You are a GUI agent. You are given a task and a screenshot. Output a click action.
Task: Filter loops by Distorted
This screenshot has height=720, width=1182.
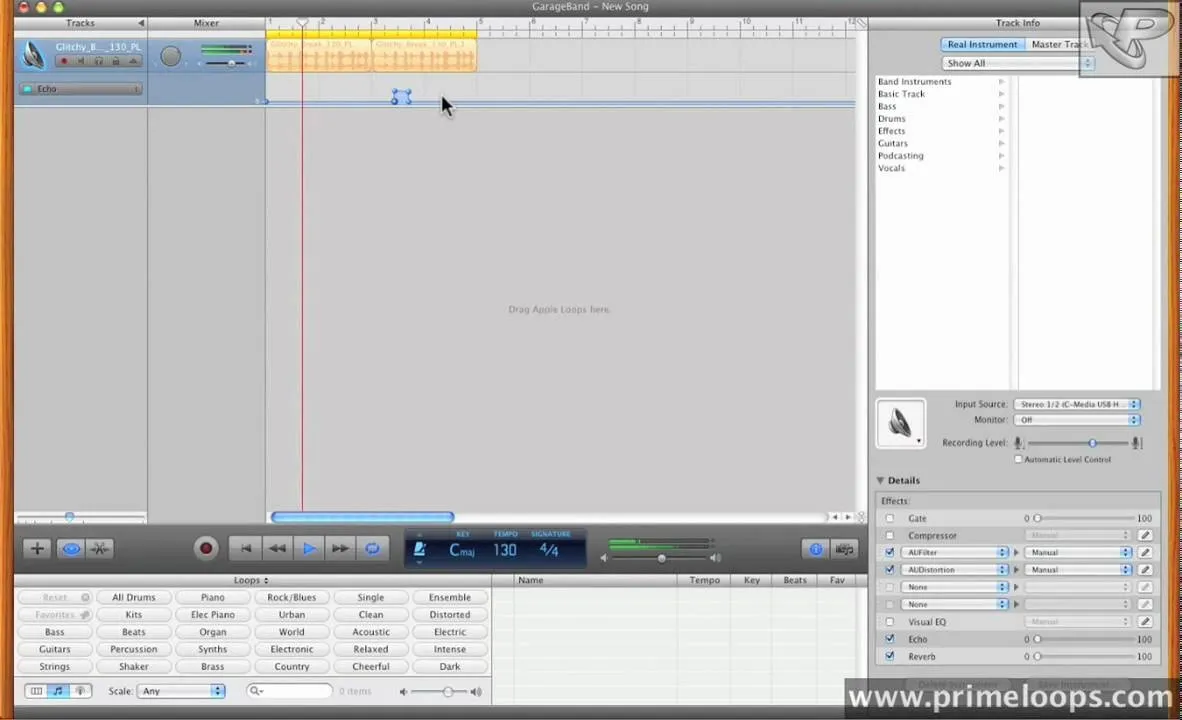(x=450, y=614)
